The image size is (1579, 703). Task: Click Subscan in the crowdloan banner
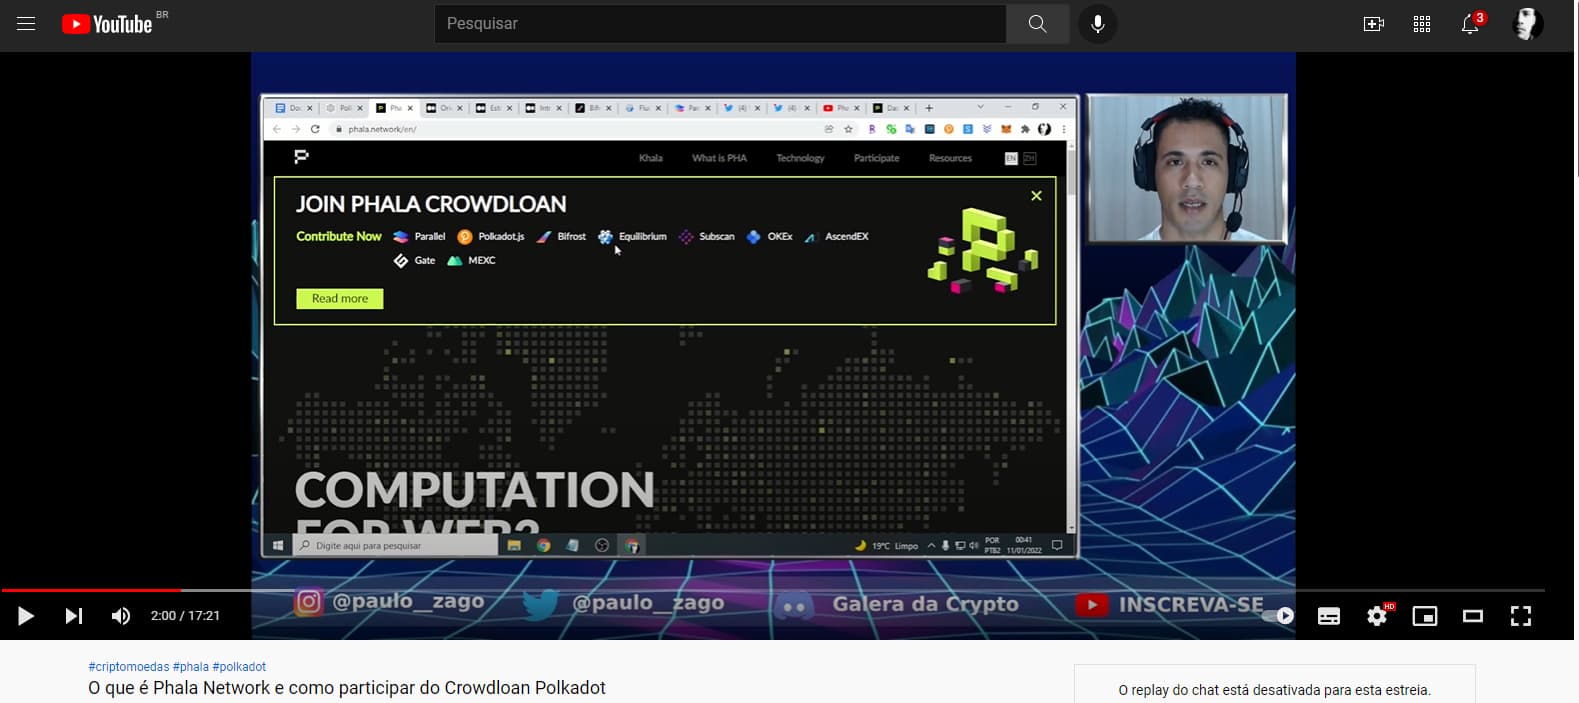(x=706, y=236)
